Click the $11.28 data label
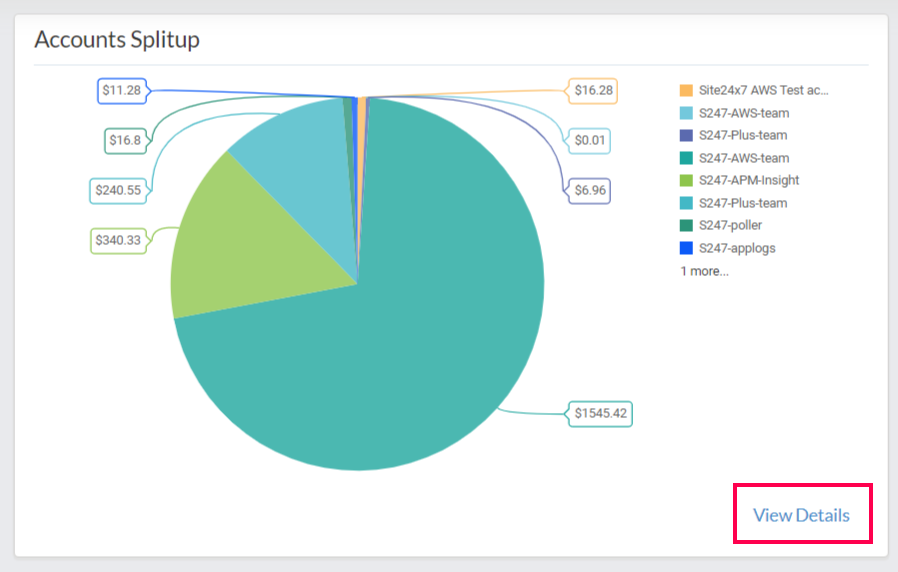The height and width of the screenshot is (572, 898). pos(122,91)
